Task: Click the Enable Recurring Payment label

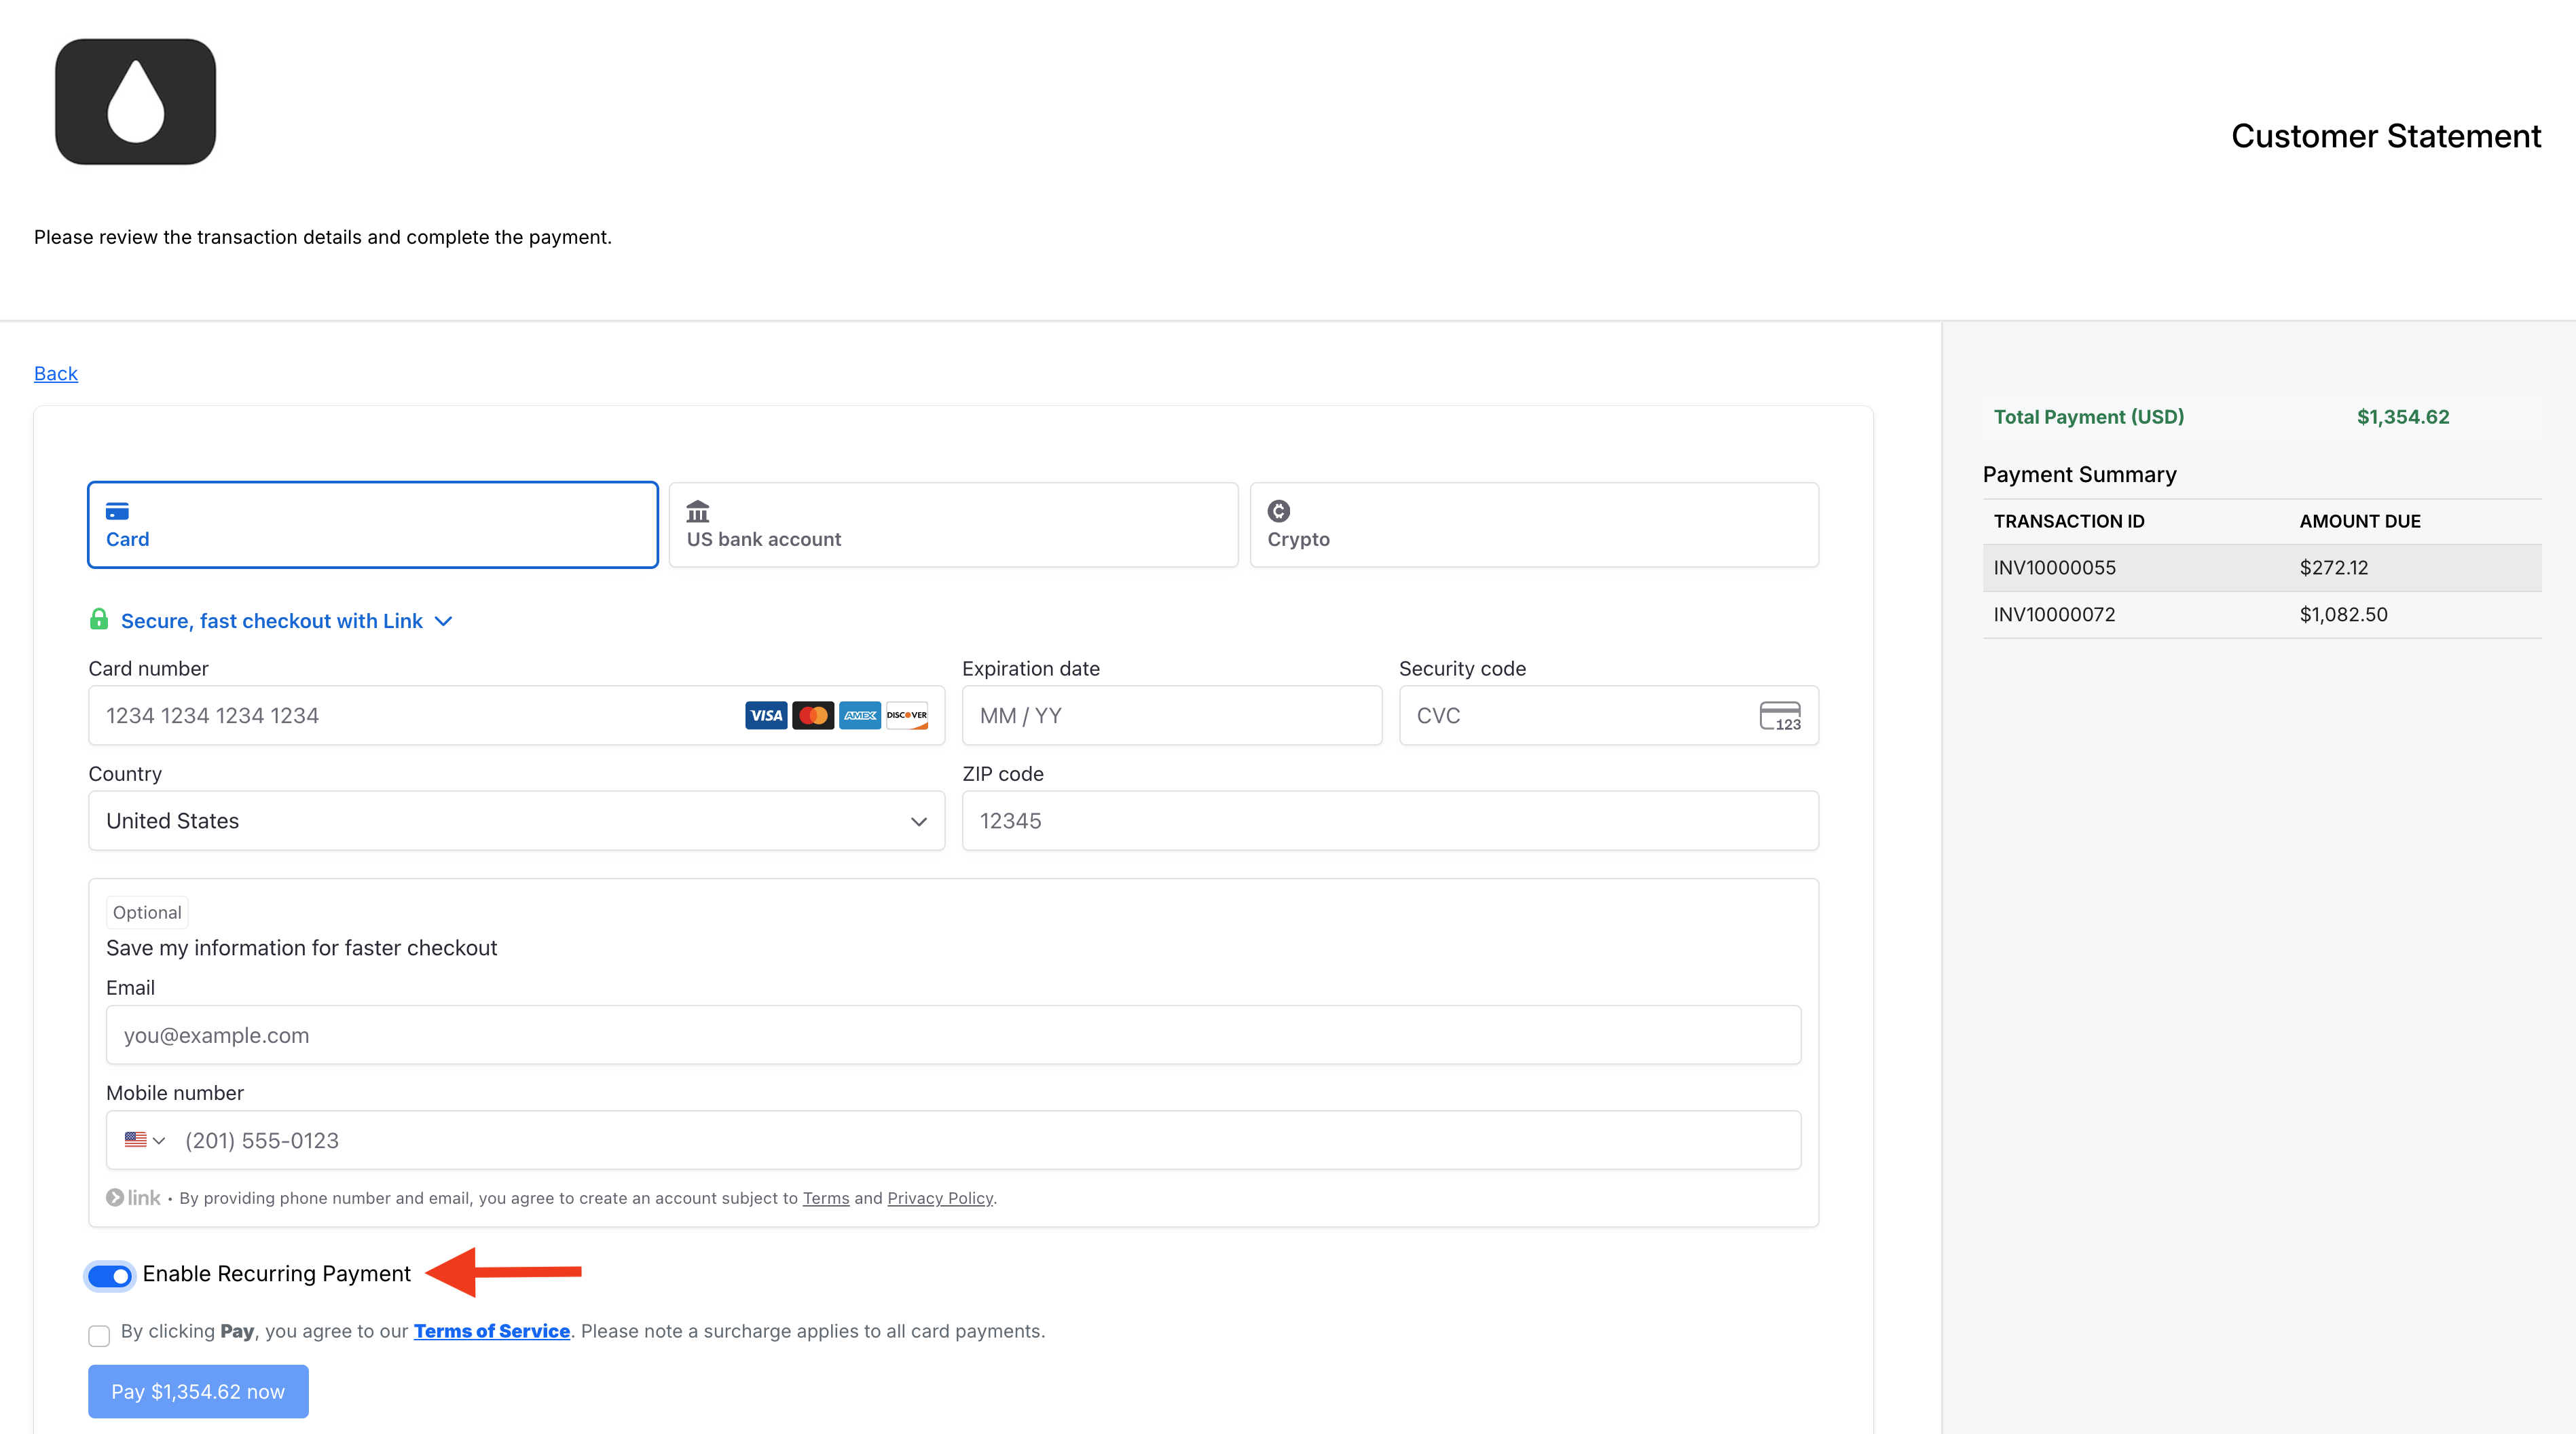Action: tap(277, 1273)
